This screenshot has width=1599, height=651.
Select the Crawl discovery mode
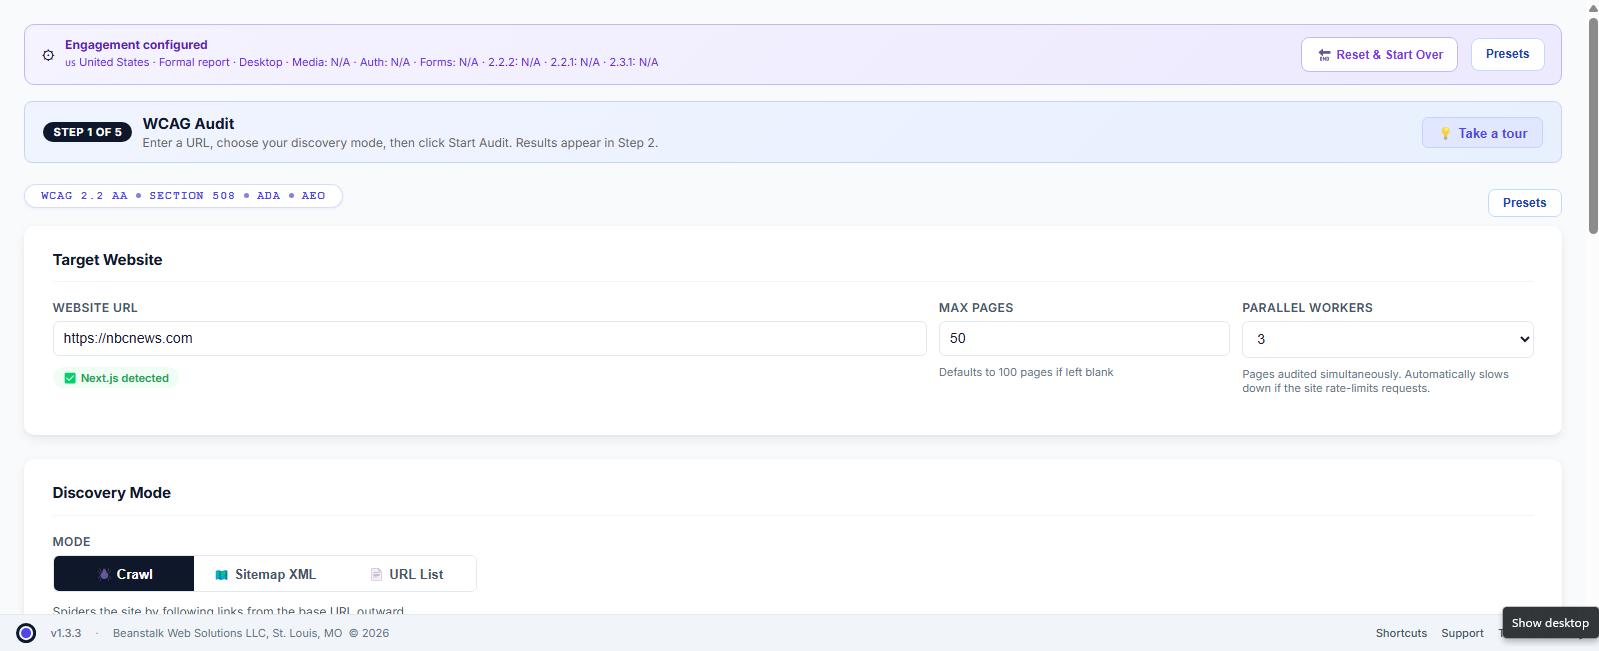(124, 574)
